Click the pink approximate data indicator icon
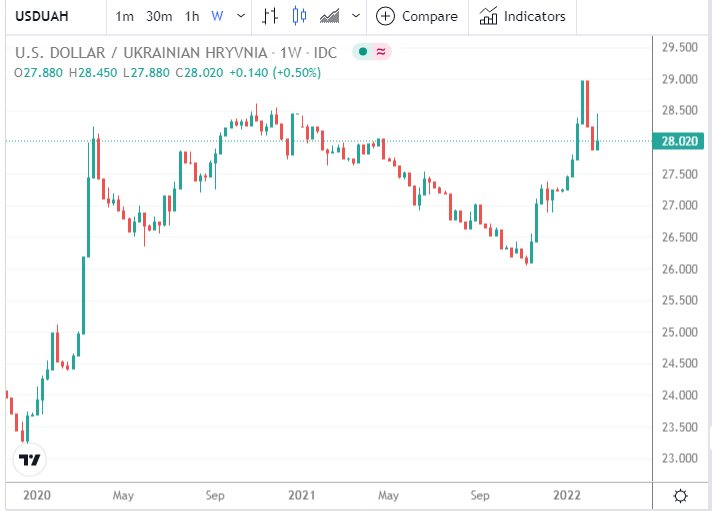The height and width of the screenshot is (511, 712). pyautogui.click(x=381, y=52)
